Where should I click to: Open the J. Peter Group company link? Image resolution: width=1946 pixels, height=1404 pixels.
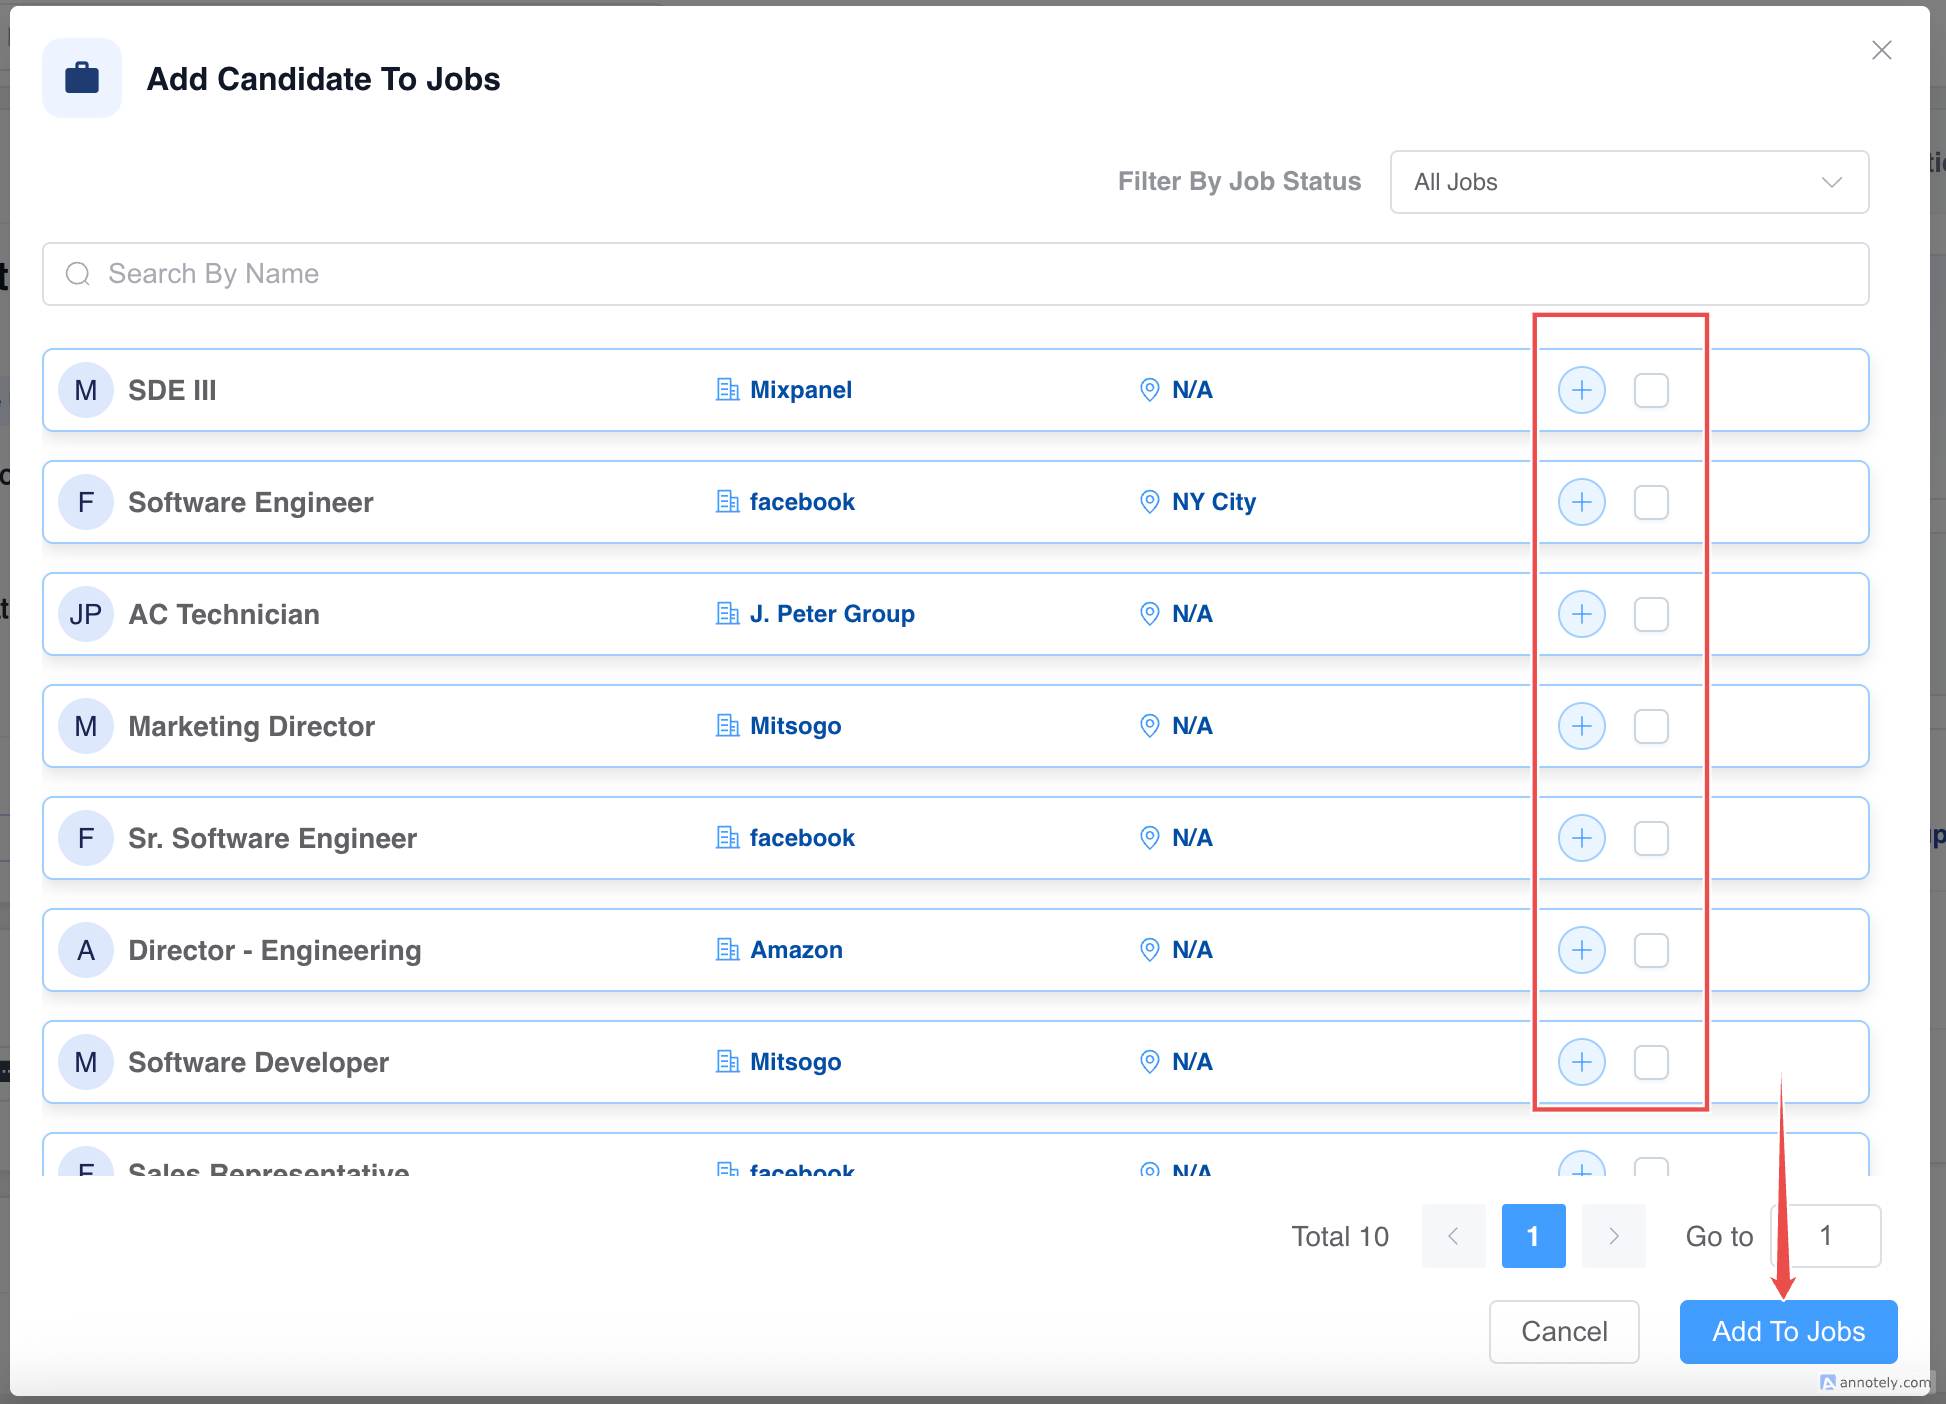(x=832, y=614)
